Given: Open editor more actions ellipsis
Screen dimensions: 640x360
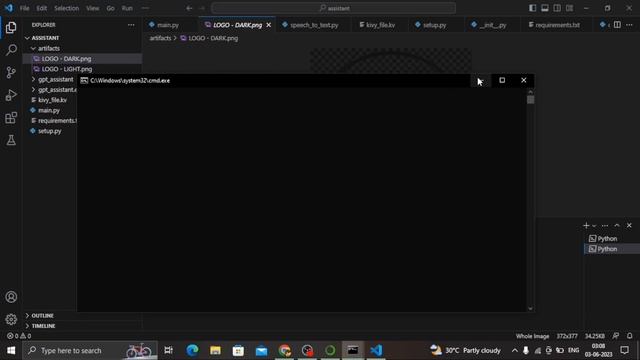Looking at the screenshot, I should coord(629,25).
